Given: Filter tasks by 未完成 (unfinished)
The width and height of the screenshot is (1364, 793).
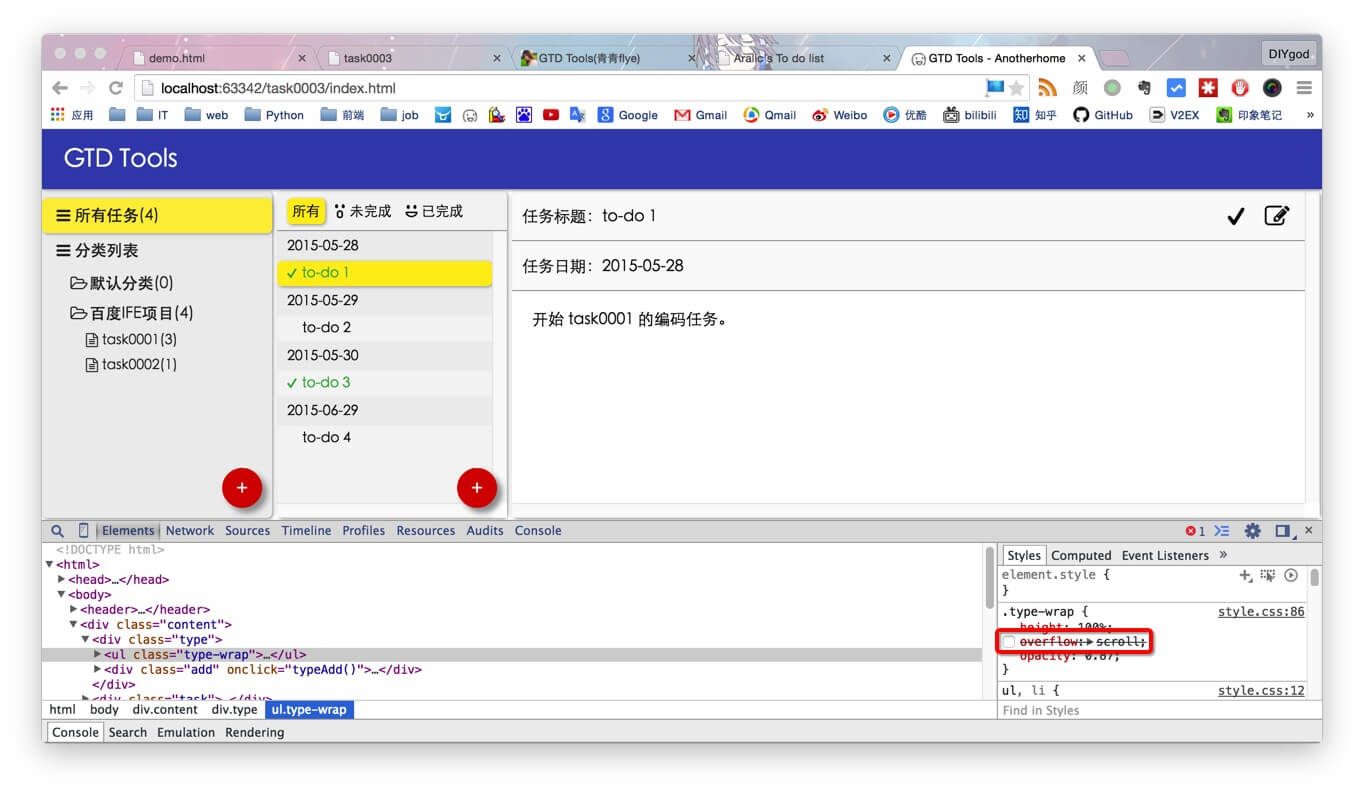Looking at the screenshot, I should (363, 212).
